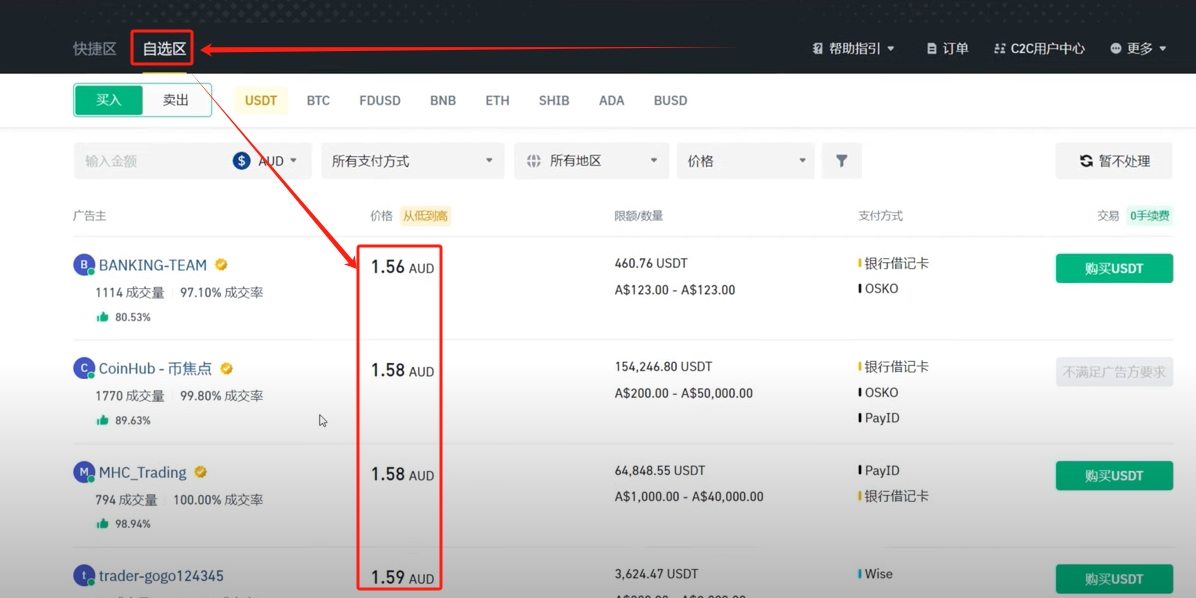Select the BTC coin tab

pyautogui.click(x=318, y=100)
